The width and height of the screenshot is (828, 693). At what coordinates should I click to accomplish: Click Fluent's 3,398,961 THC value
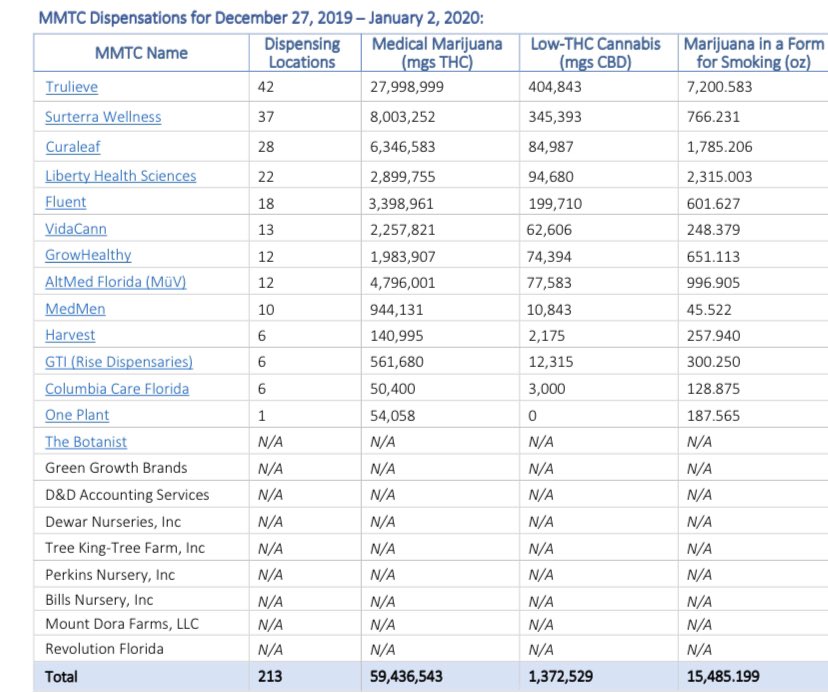coord(401,203)
